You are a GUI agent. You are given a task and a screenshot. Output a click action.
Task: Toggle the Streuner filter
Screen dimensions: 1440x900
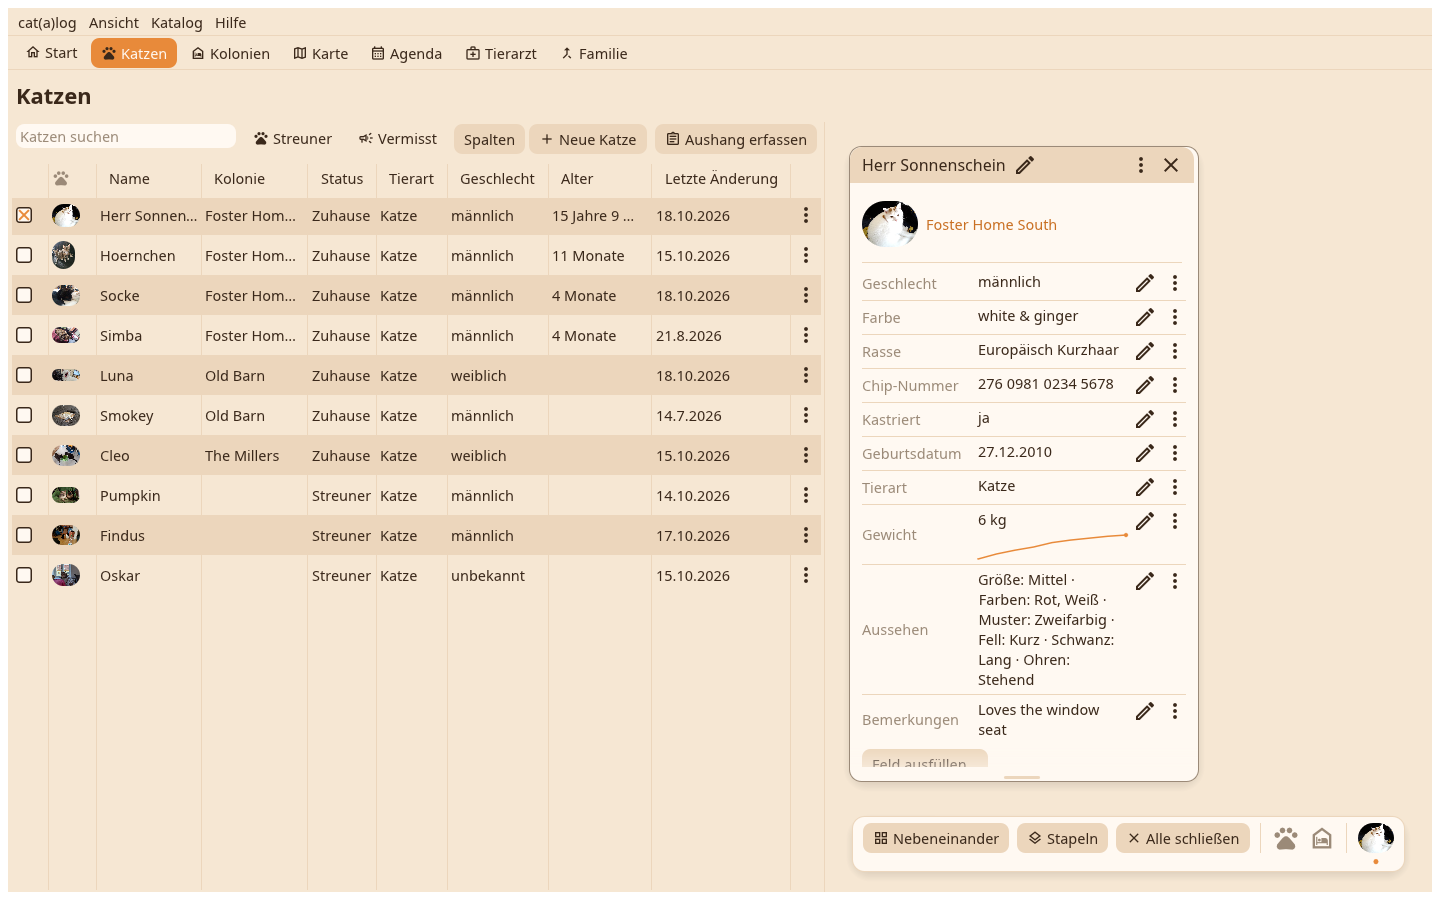293,139
